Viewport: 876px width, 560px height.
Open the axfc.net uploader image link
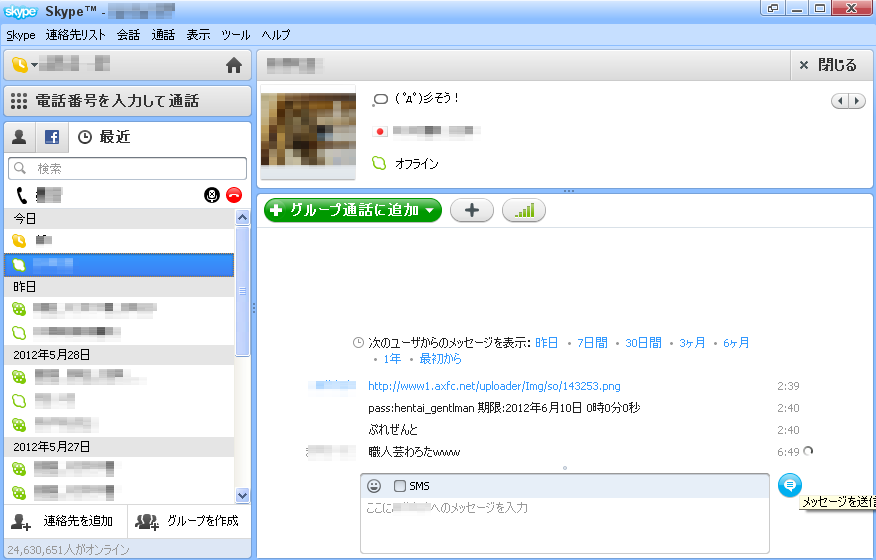pyautogui.click(x=494, y=385)
